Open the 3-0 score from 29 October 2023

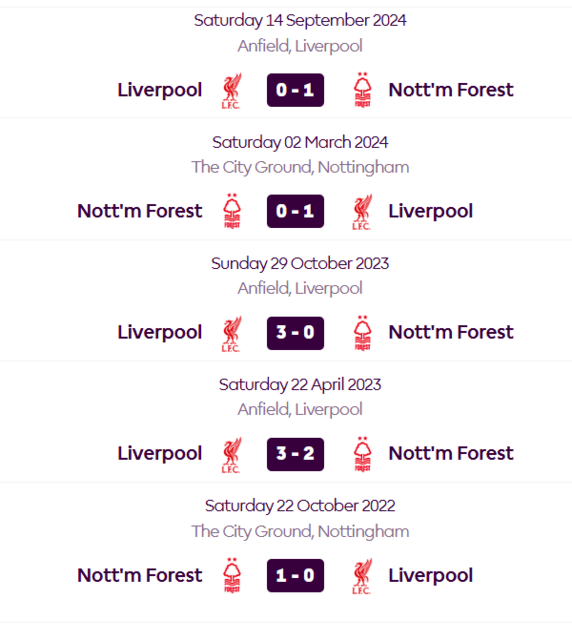pos(295,333)
